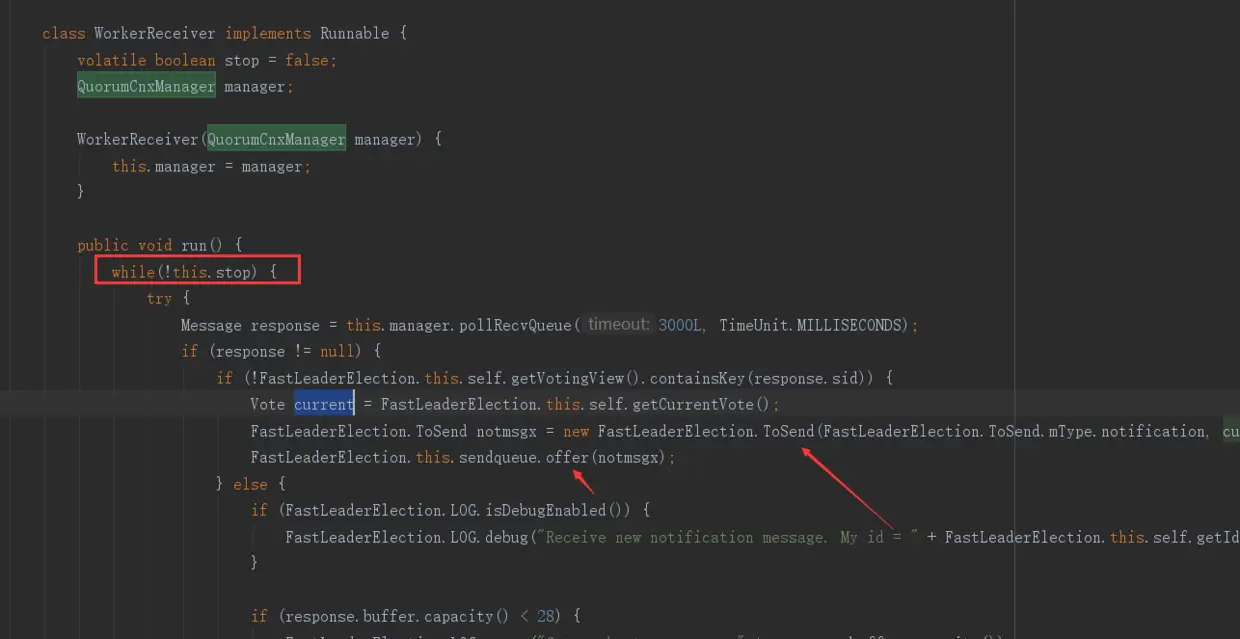Select the 'volatile boolean stop = false;' line
Screen dimensions: 1240x639
click(x=207, y=60)
